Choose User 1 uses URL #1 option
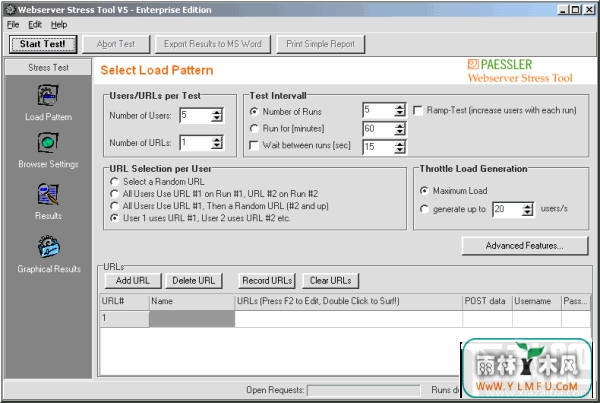This screenshot has width=600, height=403. (114, 218)
